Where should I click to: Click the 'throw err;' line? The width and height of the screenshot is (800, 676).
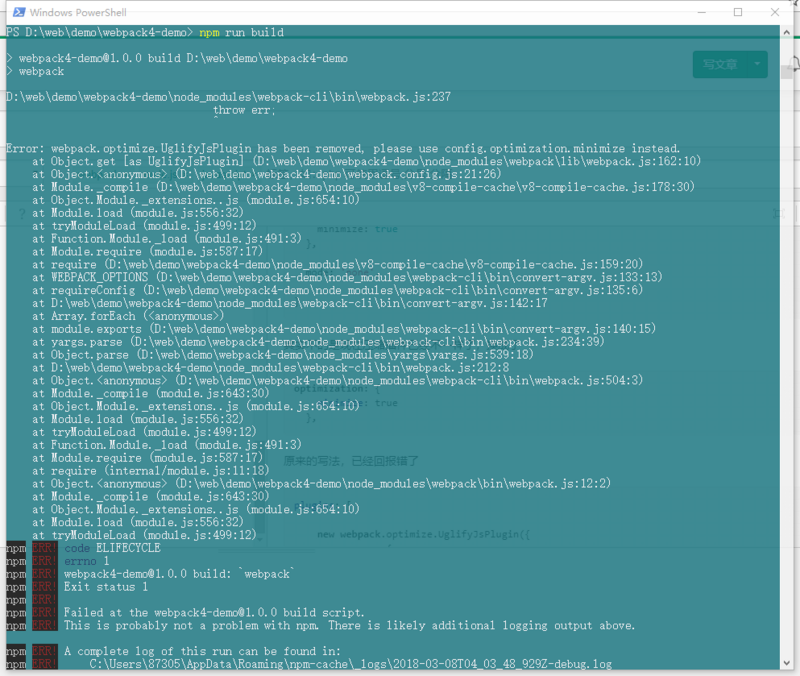[244, 110]
